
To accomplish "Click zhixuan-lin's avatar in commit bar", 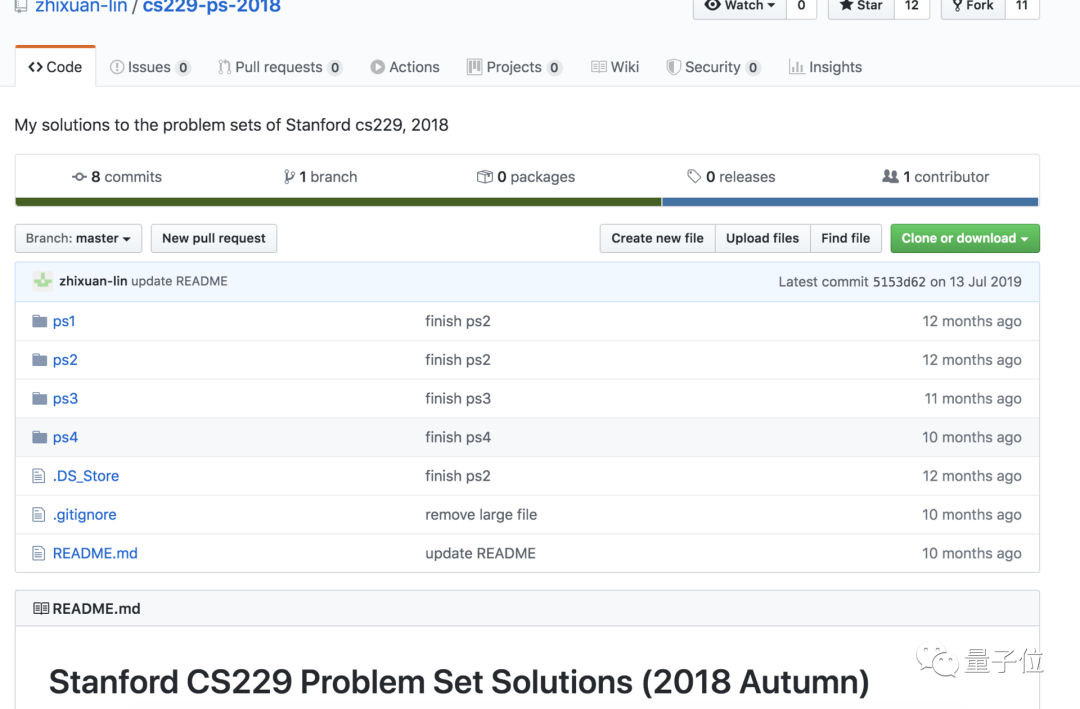I will (x=43, y=281).
